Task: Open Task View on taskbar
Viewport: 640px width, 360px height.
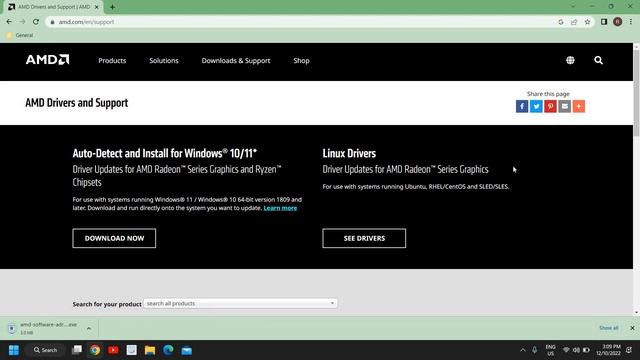Action: click(x=77, y=350)
